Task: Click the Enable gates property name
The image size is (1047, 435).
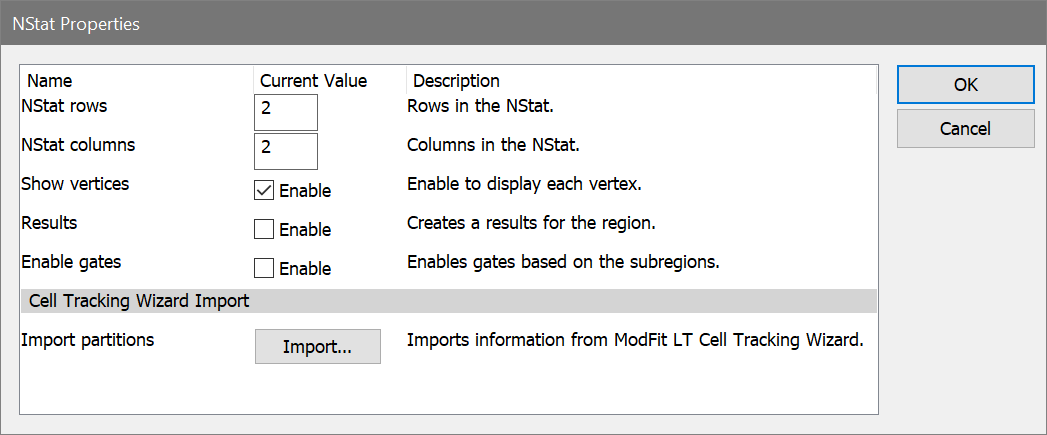Action: tap(71, 262)
